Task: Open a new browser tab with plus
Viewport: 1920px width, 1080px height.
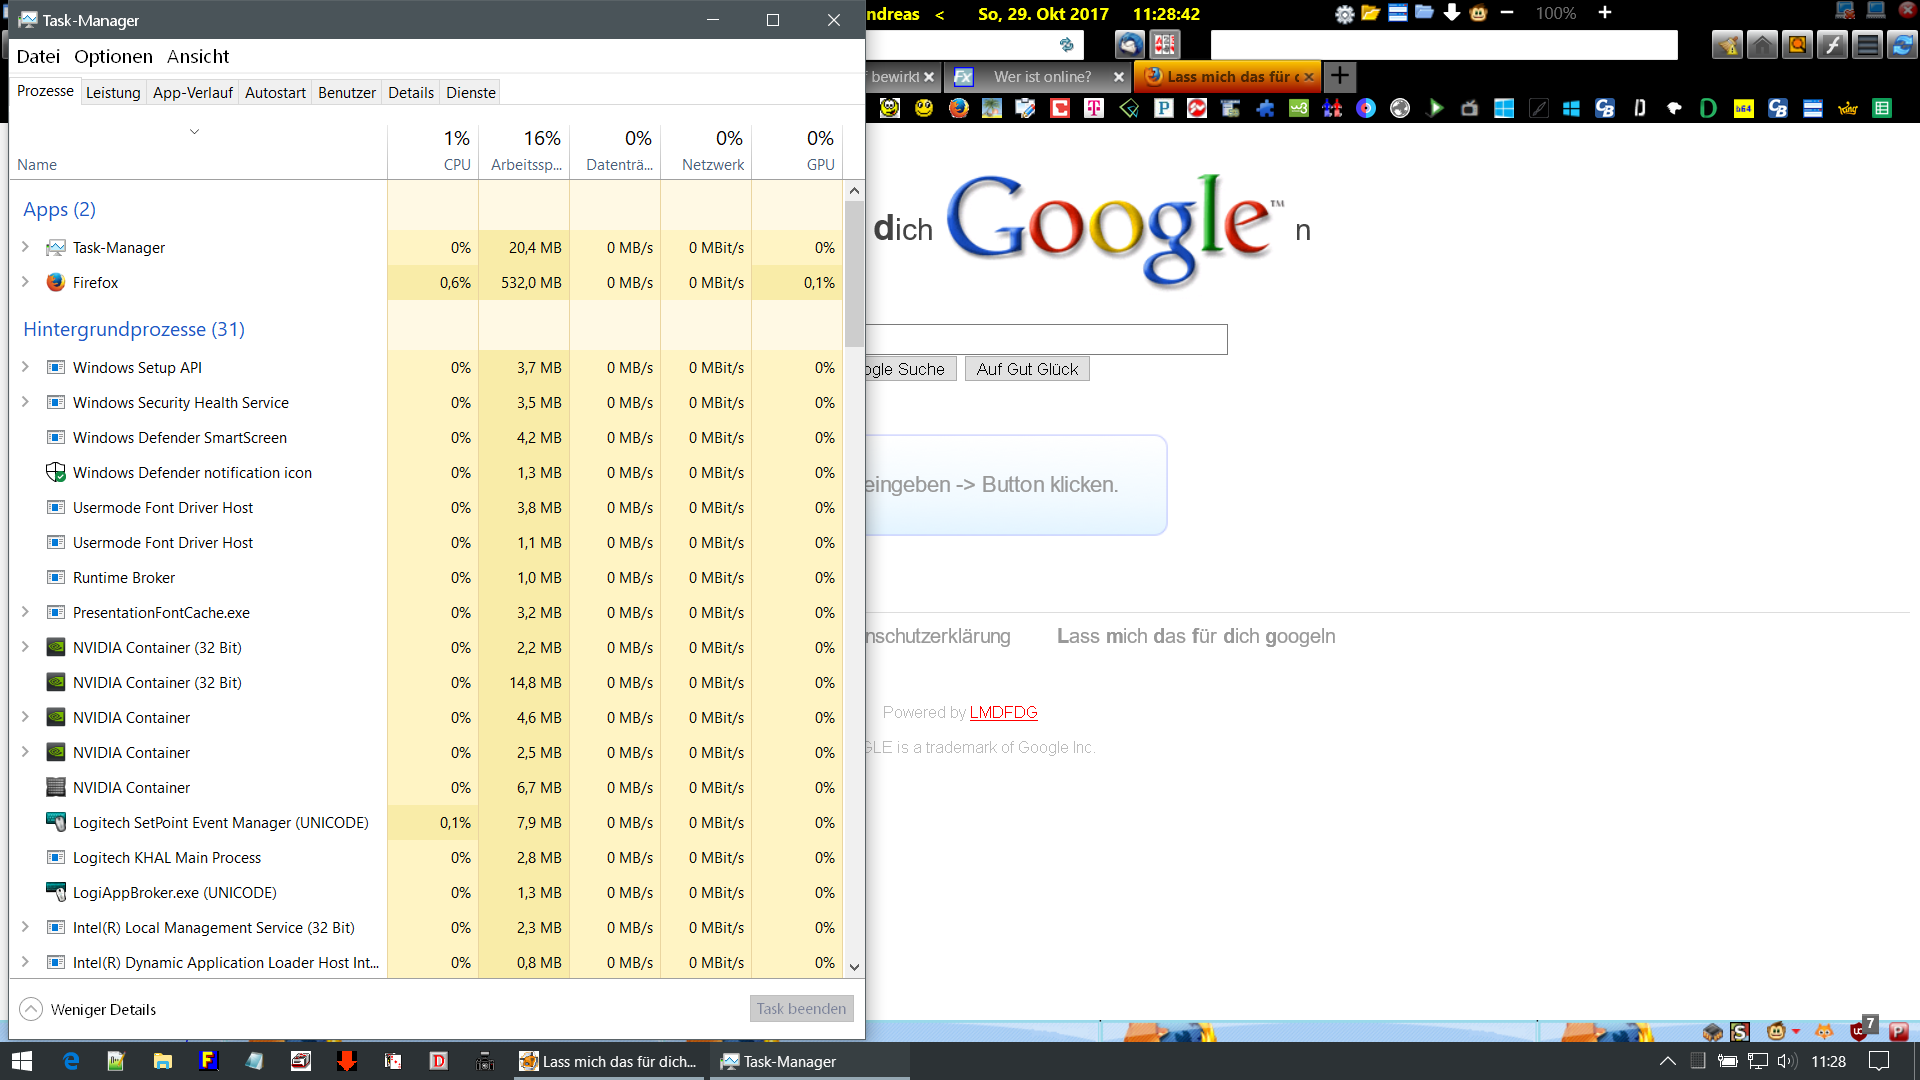Action: pyautogui.click(x=1340, y=76)
